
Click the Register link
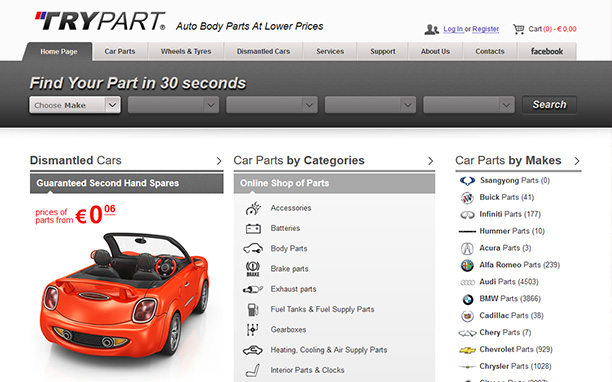click(486, 29)
